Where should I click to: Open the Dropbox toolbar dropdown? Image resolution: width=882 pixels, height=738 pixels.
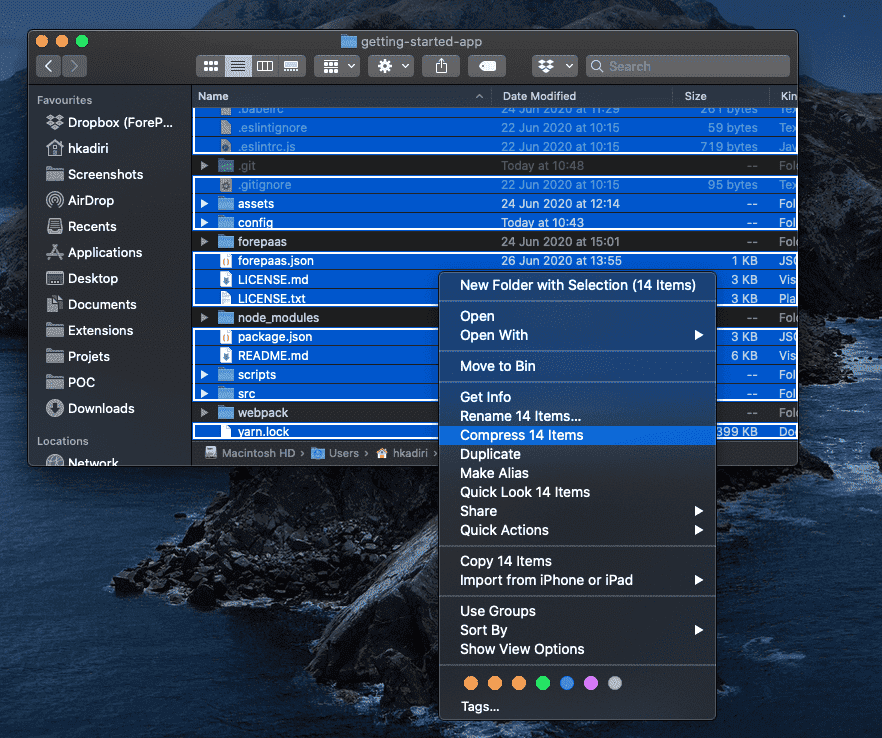click(555, 66)
